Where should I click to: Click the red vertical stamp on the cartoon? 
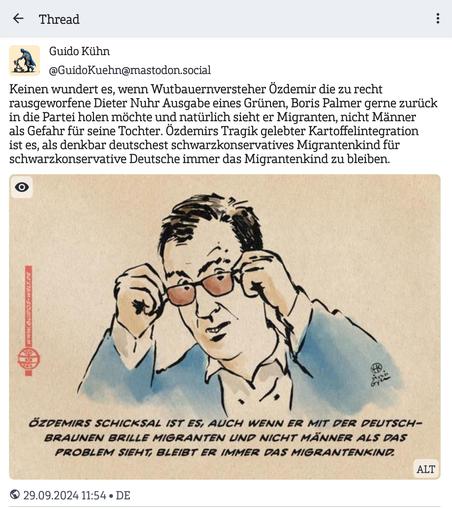click(28, 321)
